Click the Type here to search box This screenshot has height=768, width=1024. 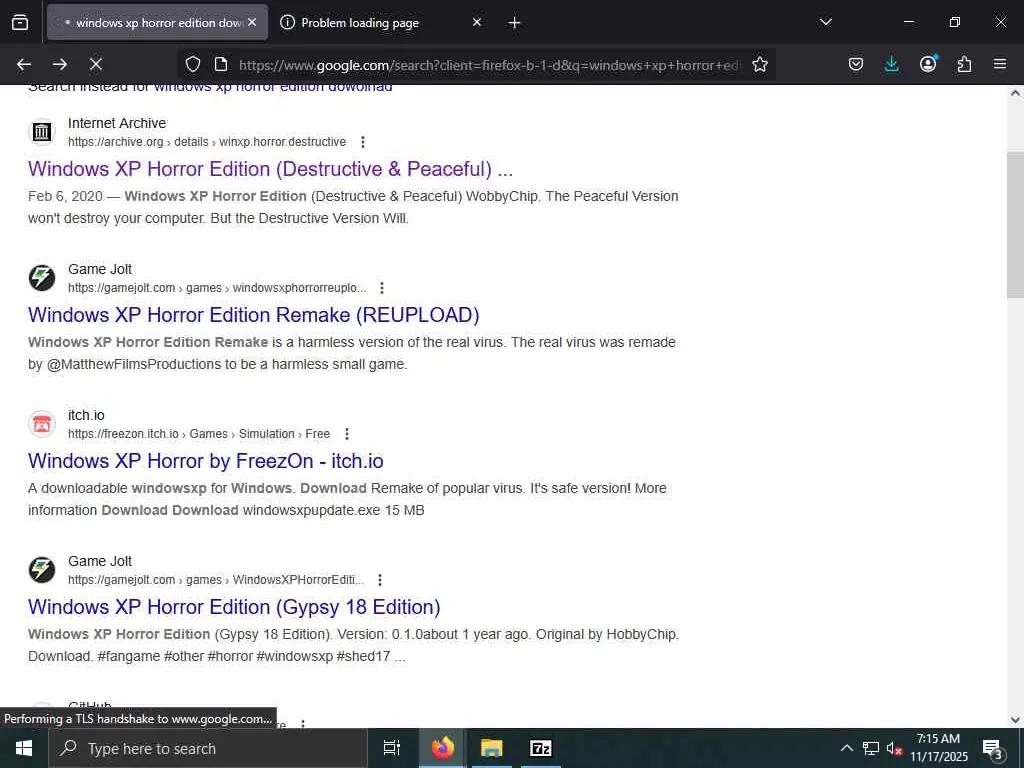coord(208,748)
